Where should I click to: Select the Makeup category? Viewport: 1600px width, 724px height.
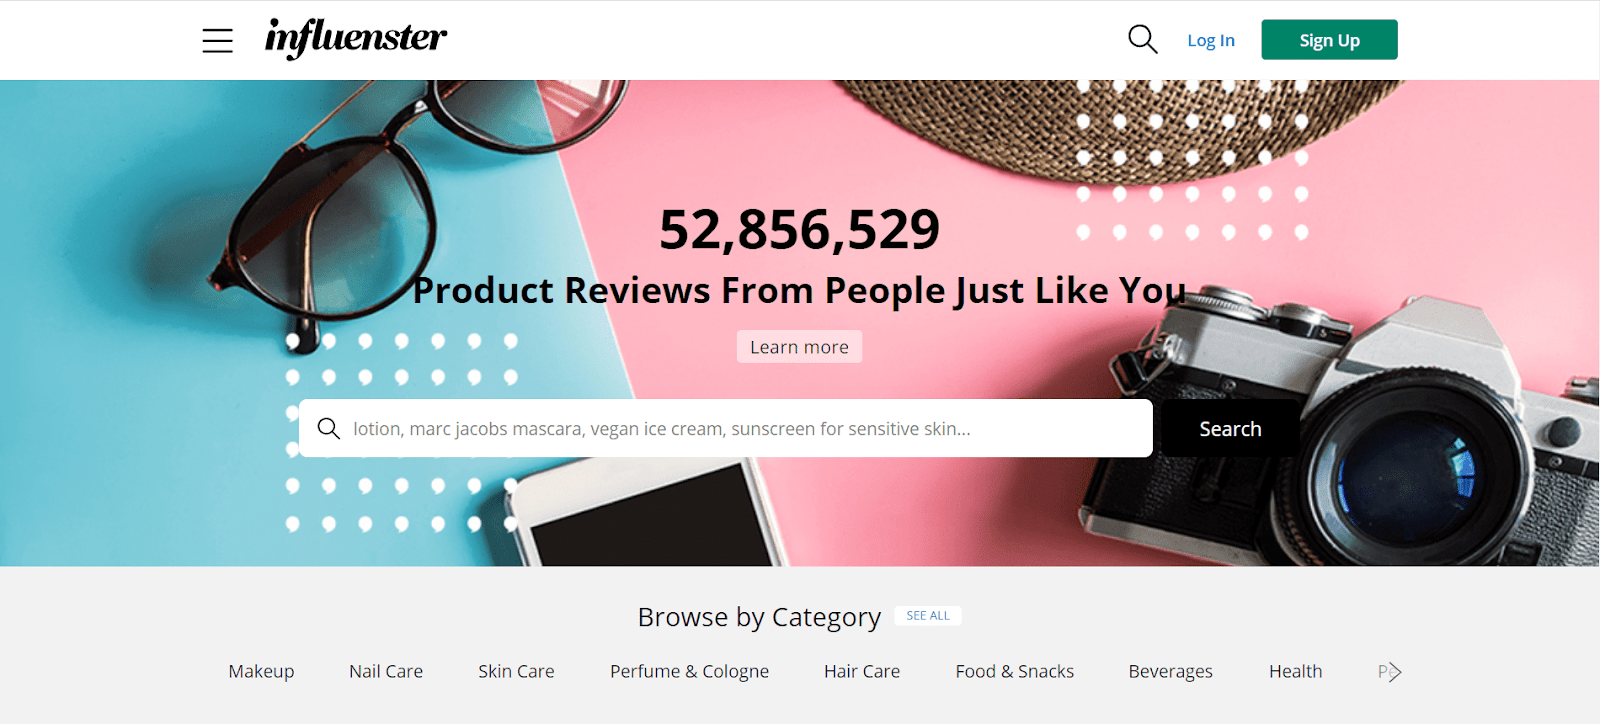pos(261,672)
